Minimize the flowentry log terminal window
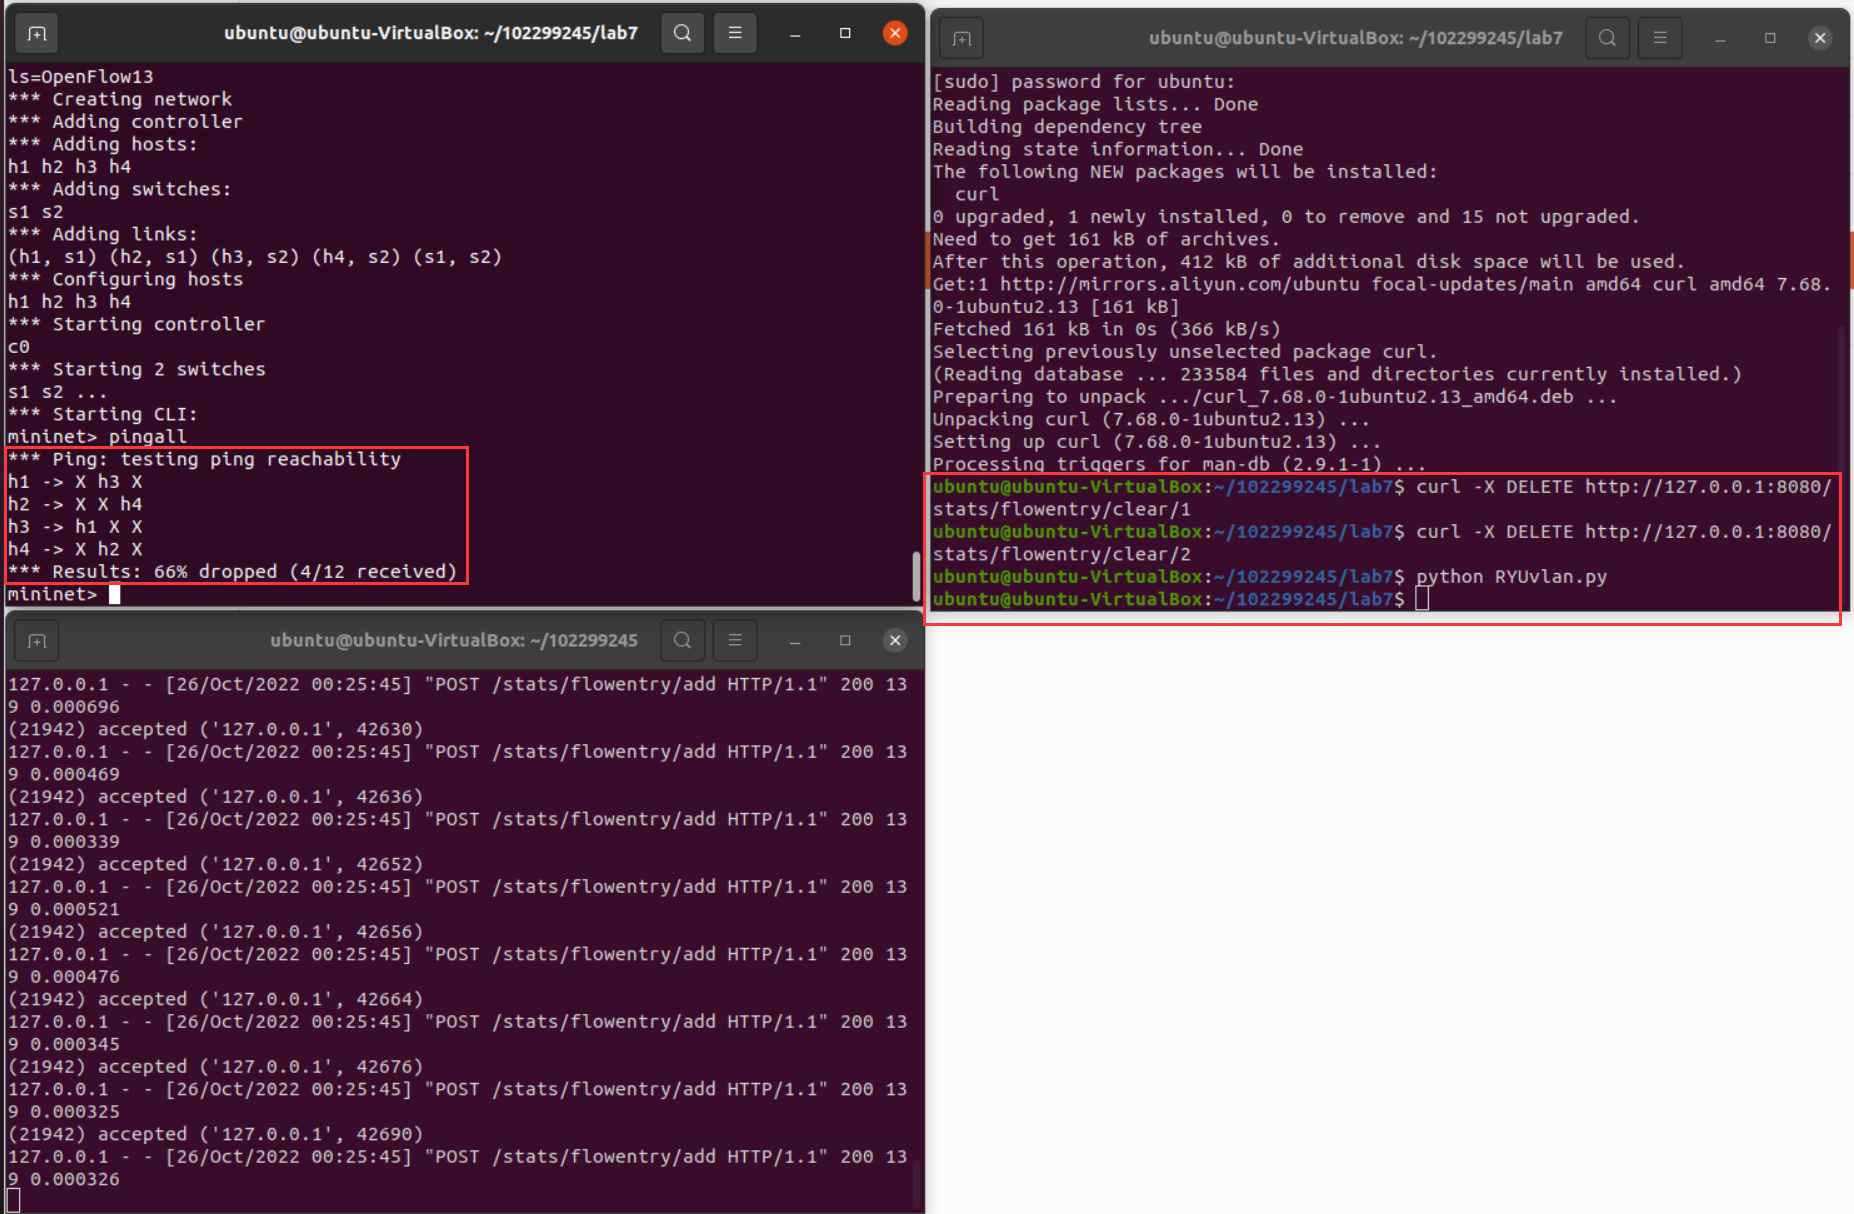1854x1214 pixels. [795, 641]
